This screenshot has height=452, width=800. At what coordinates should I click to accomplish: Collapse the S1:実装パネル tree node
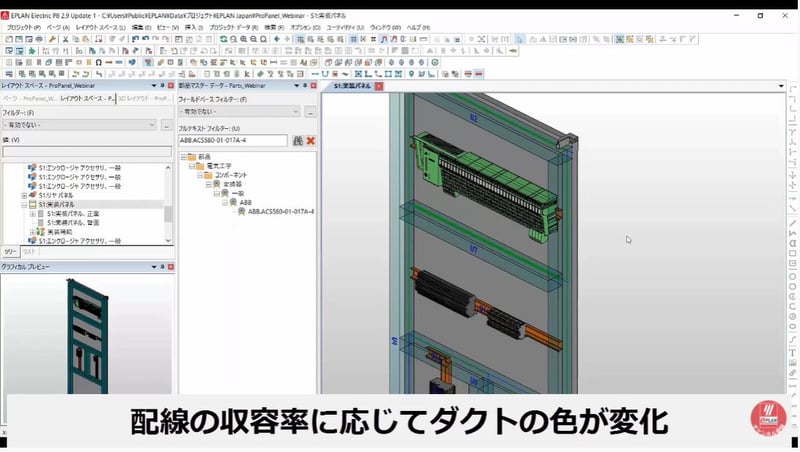tap(24, 205)
